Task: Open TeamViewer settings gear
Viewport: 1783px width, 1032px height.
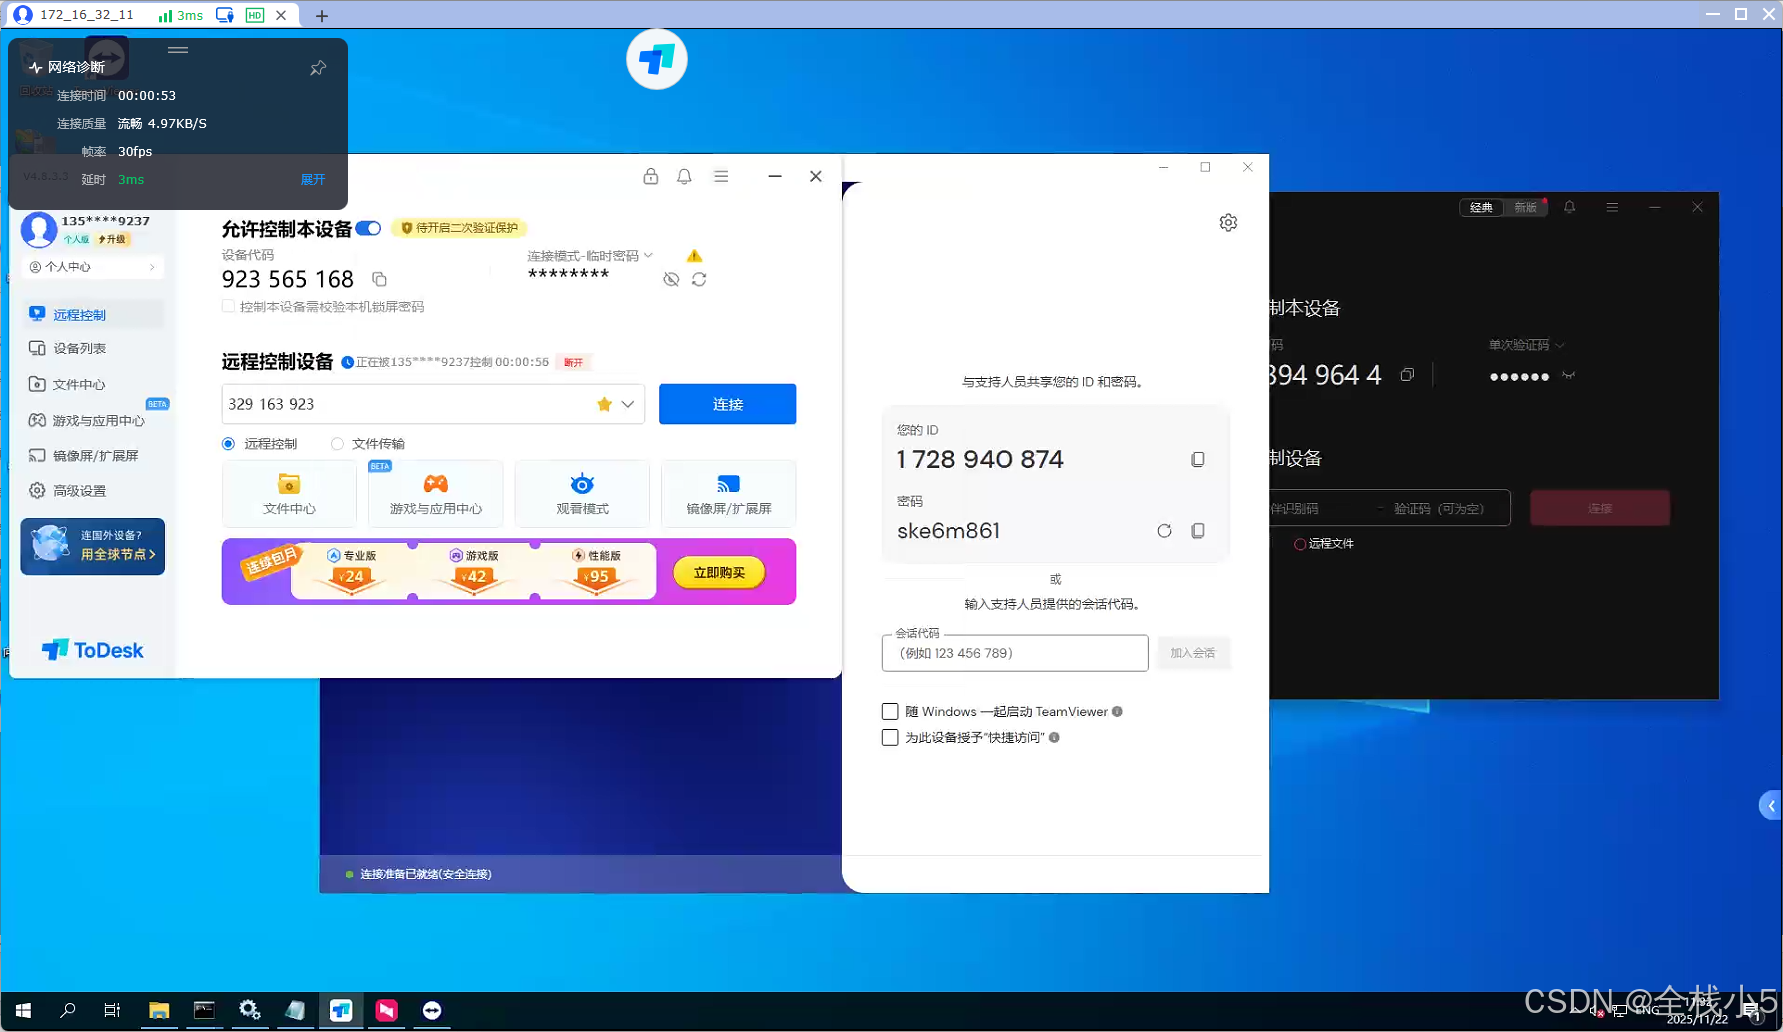Action: [1228, 222]
